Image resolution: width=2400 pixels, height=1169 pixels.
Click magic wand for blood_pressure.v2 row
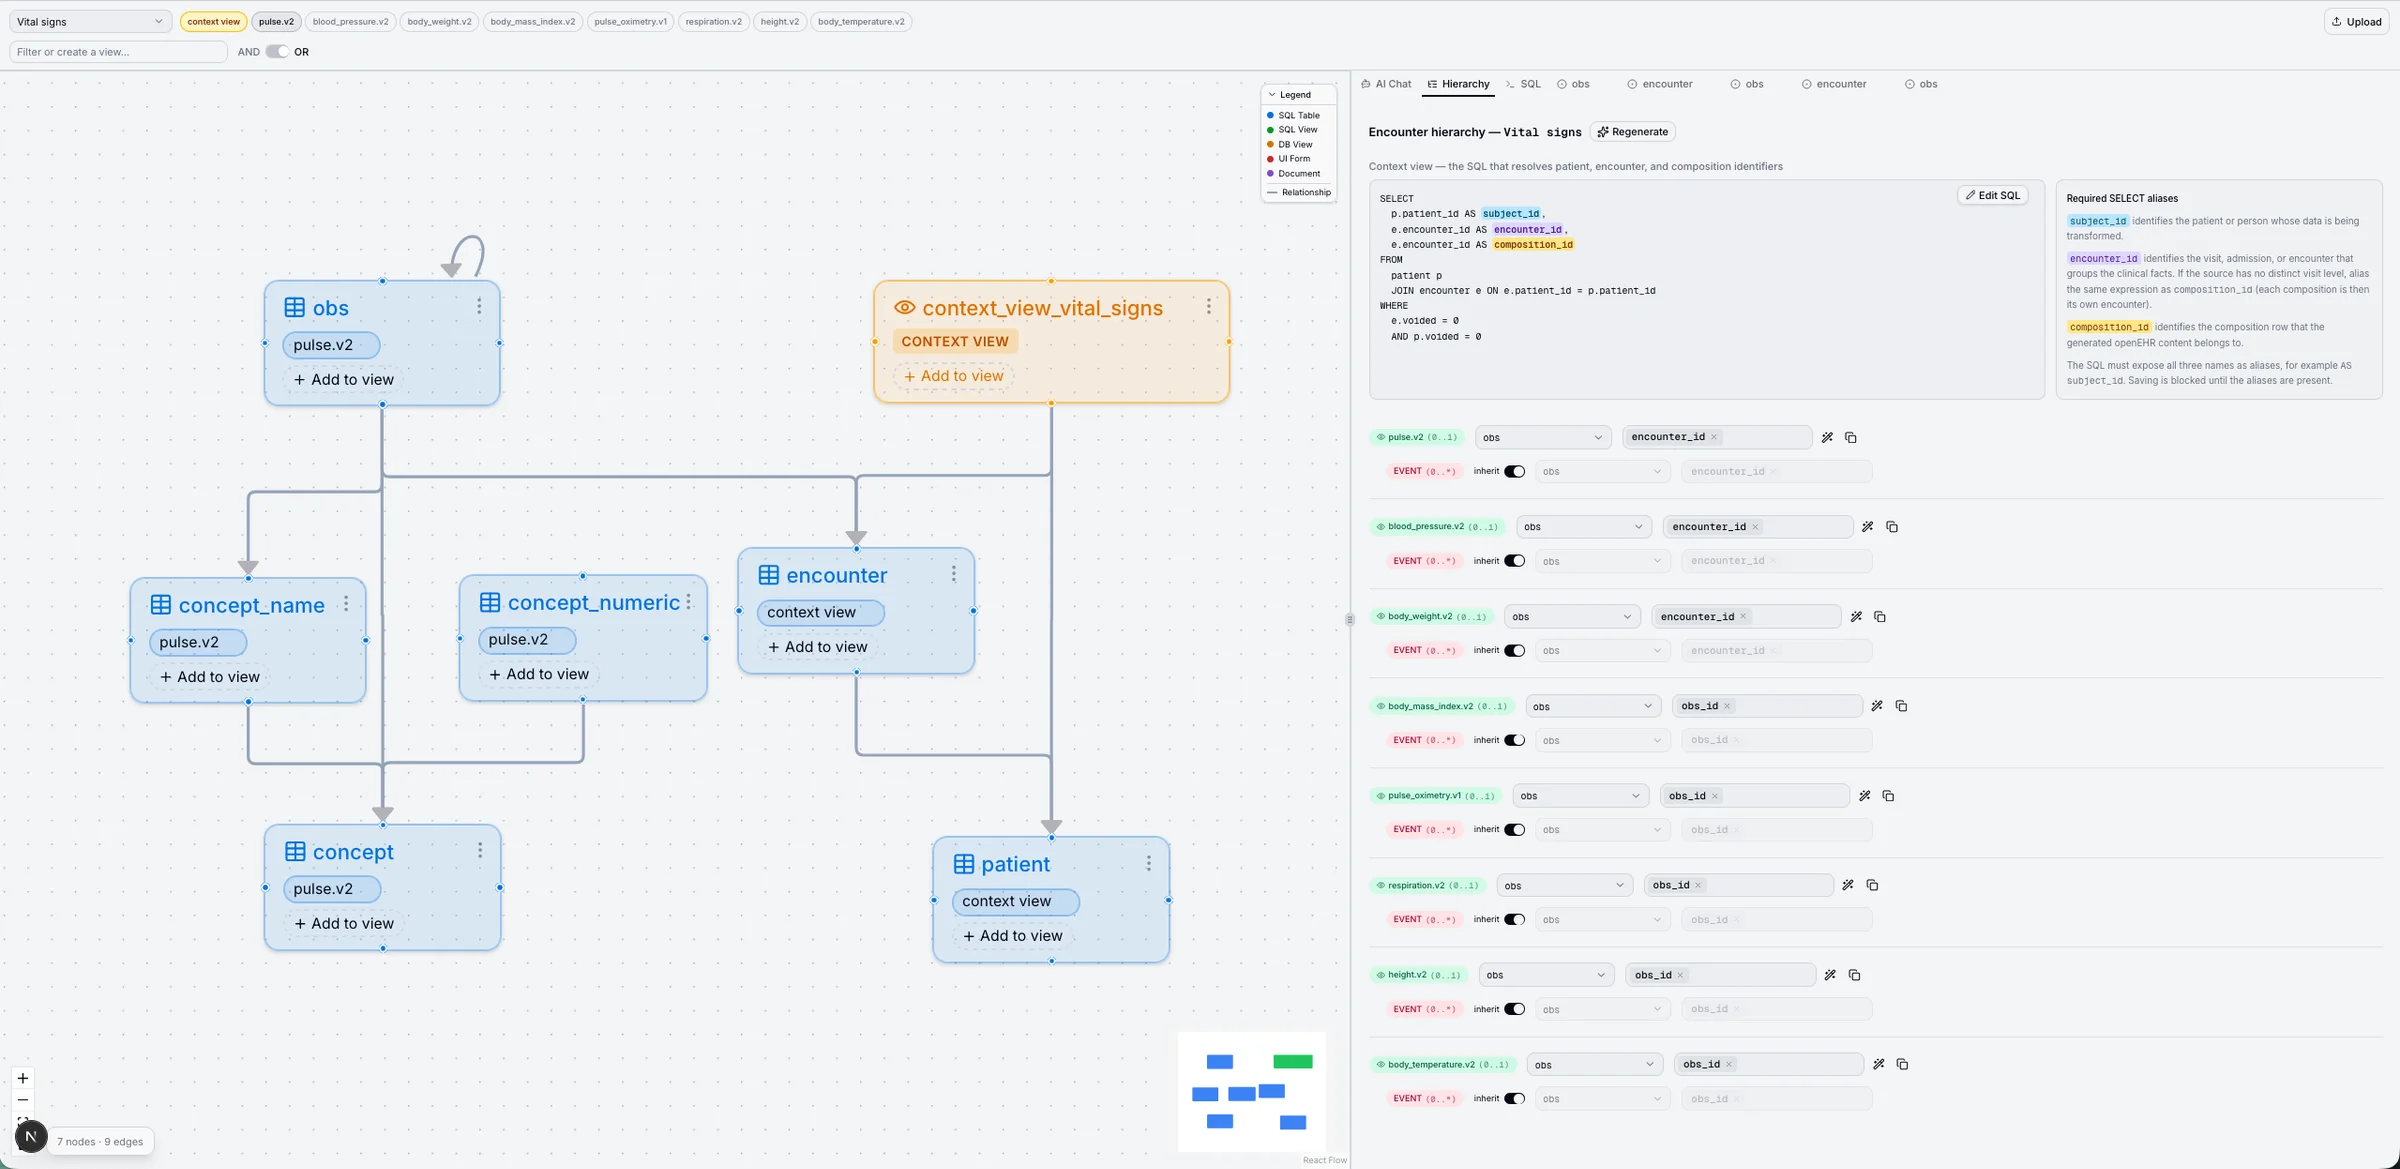point(1868,527)
